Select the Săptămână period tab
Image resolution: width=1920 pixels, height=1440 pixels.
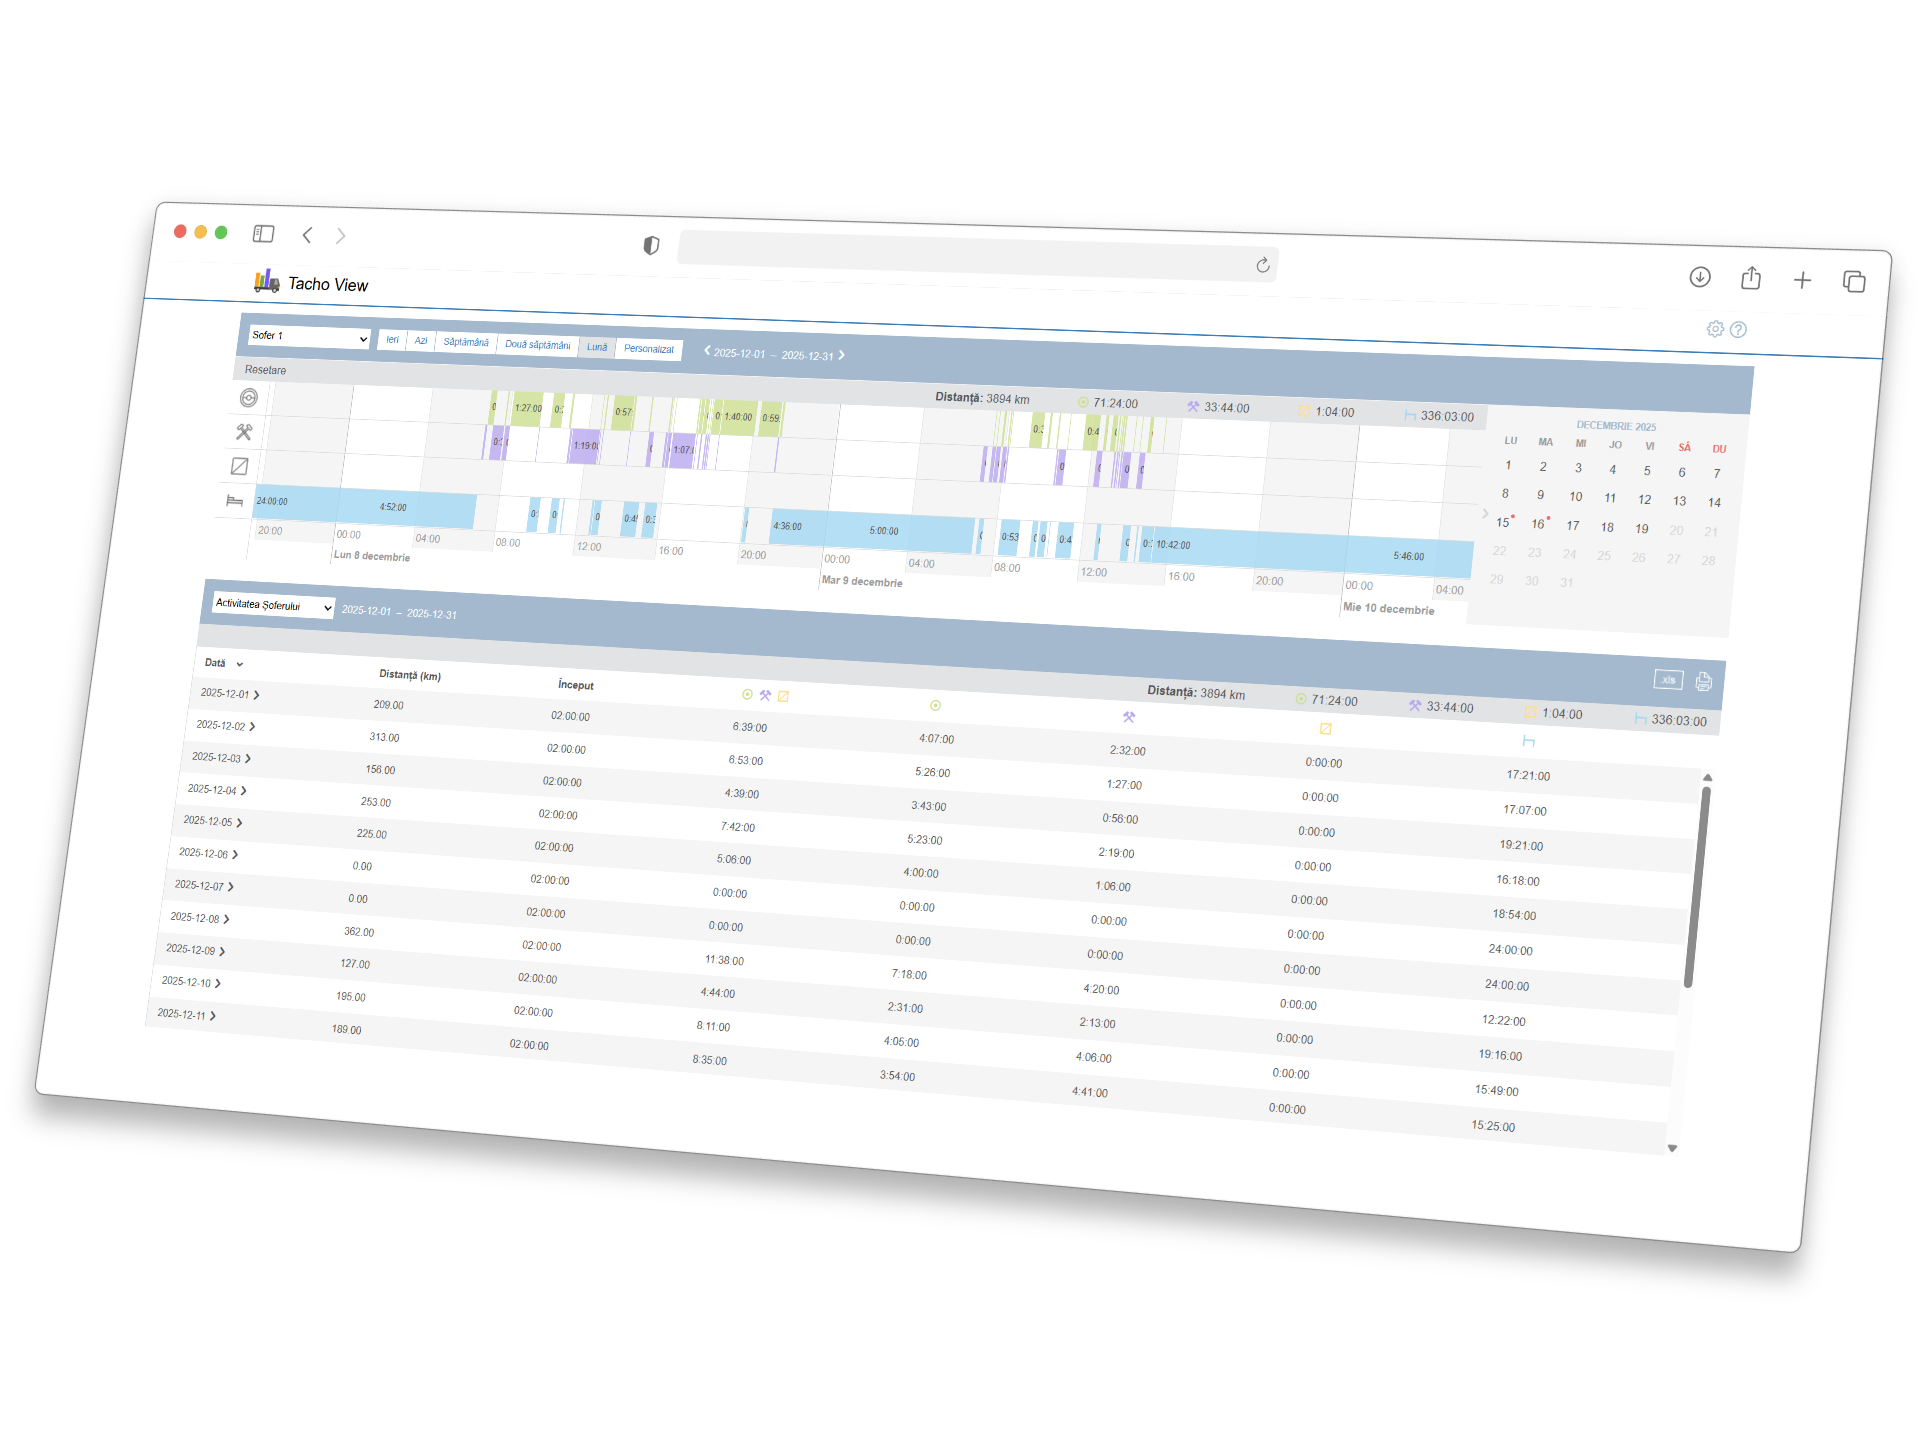466,342
